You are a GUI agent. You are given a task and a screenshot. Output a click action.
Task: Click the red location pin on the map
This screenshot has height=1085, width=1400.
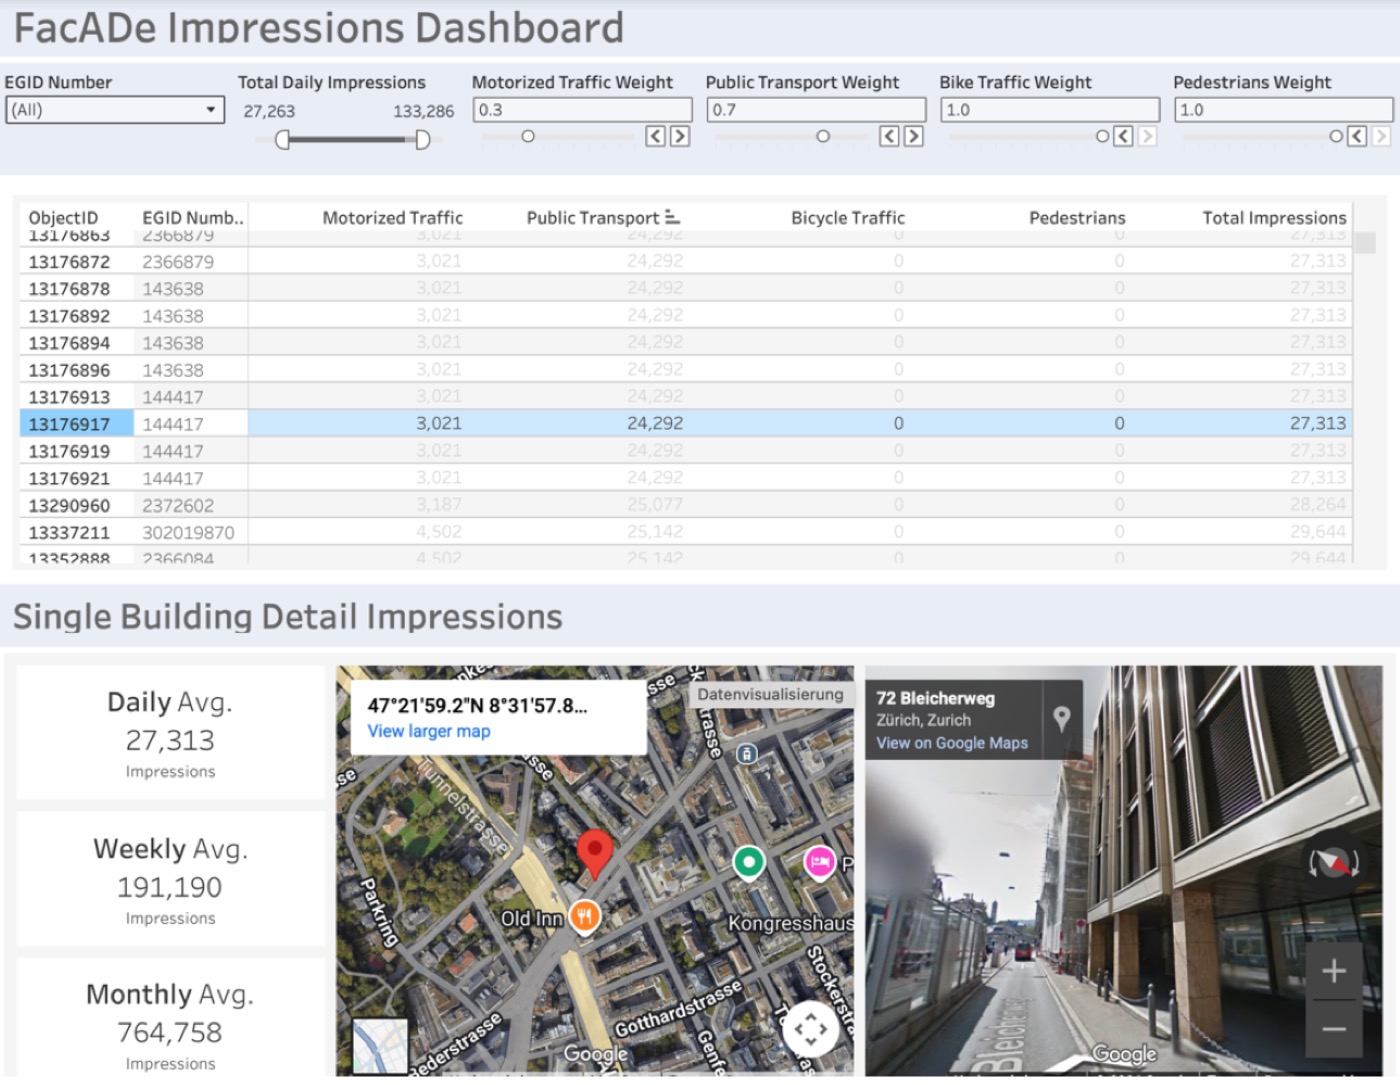click(595, 853)
